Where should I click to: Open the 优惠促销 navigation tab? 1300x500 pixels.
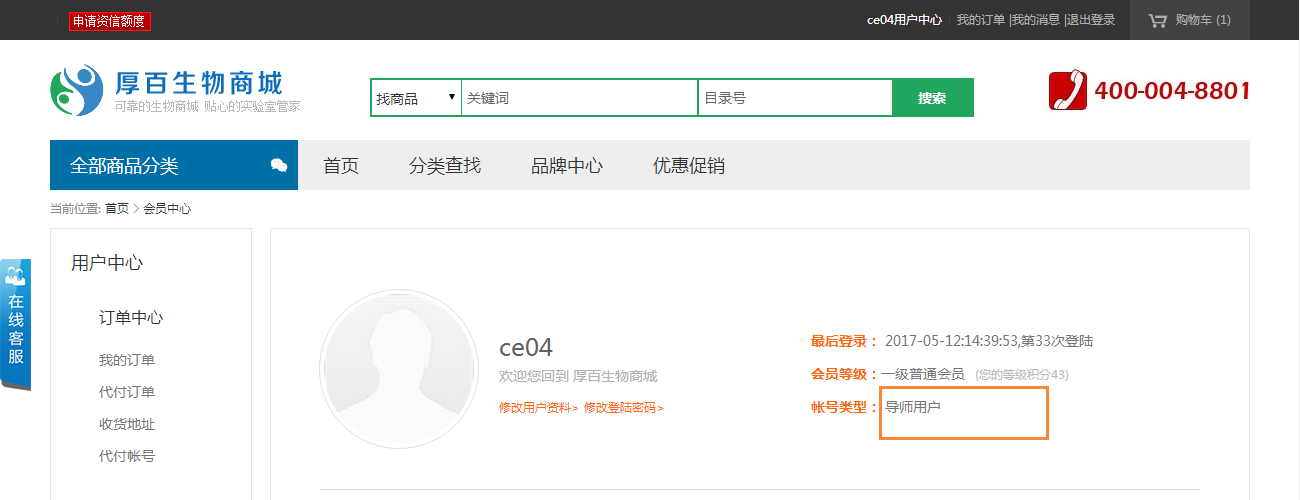689,166
